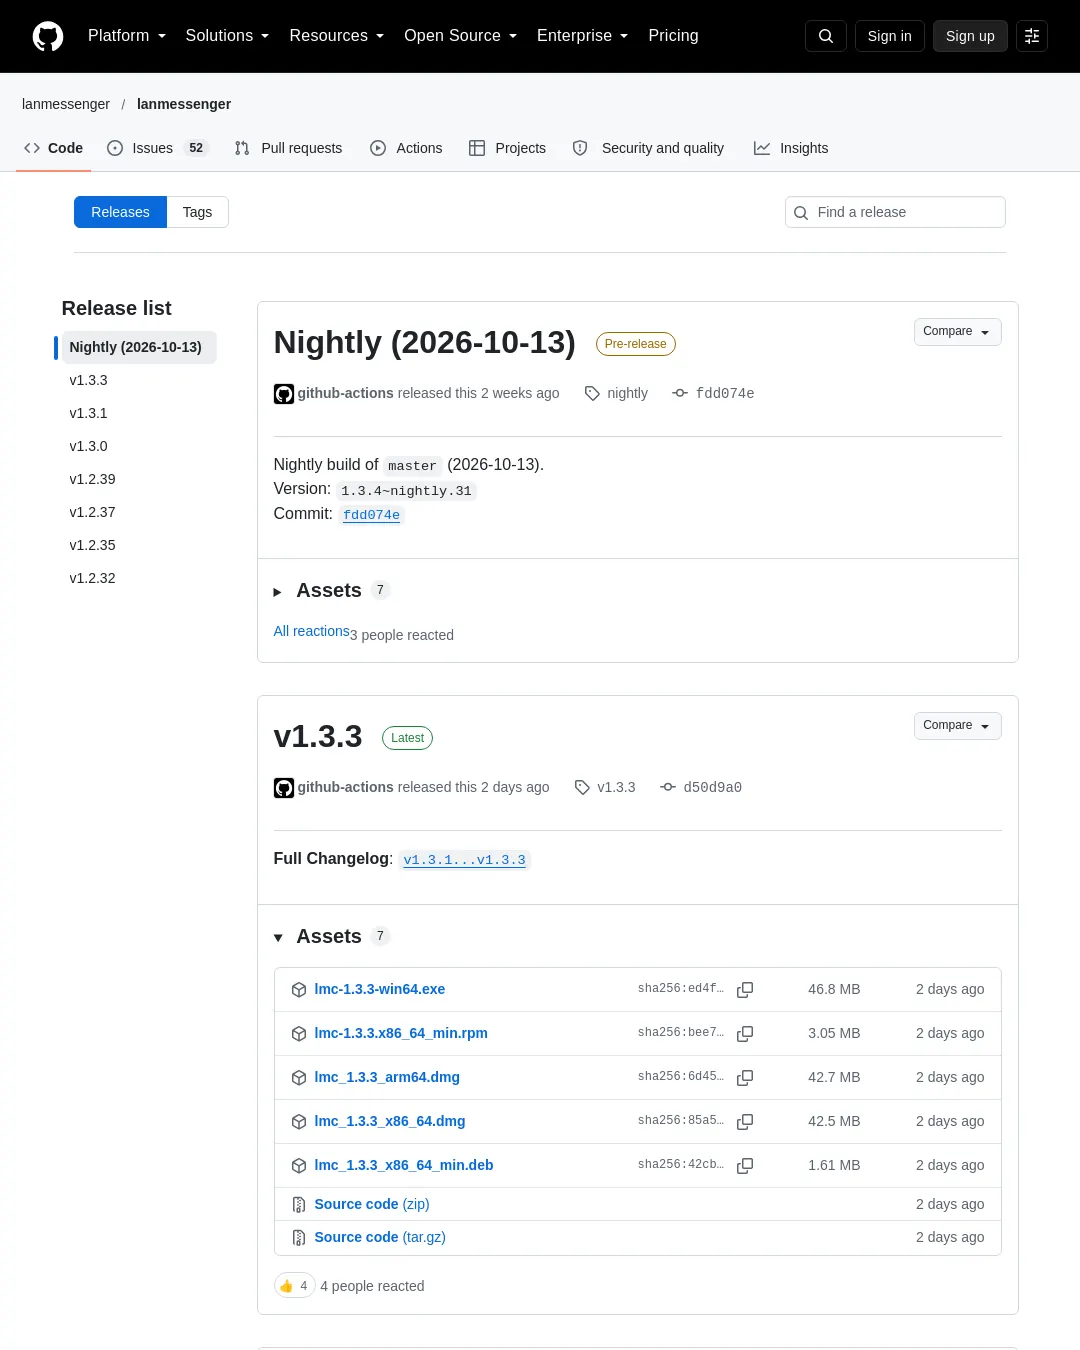
Task: Click the tag icon next to v1.3.3
Action: (x=582, y=788)
